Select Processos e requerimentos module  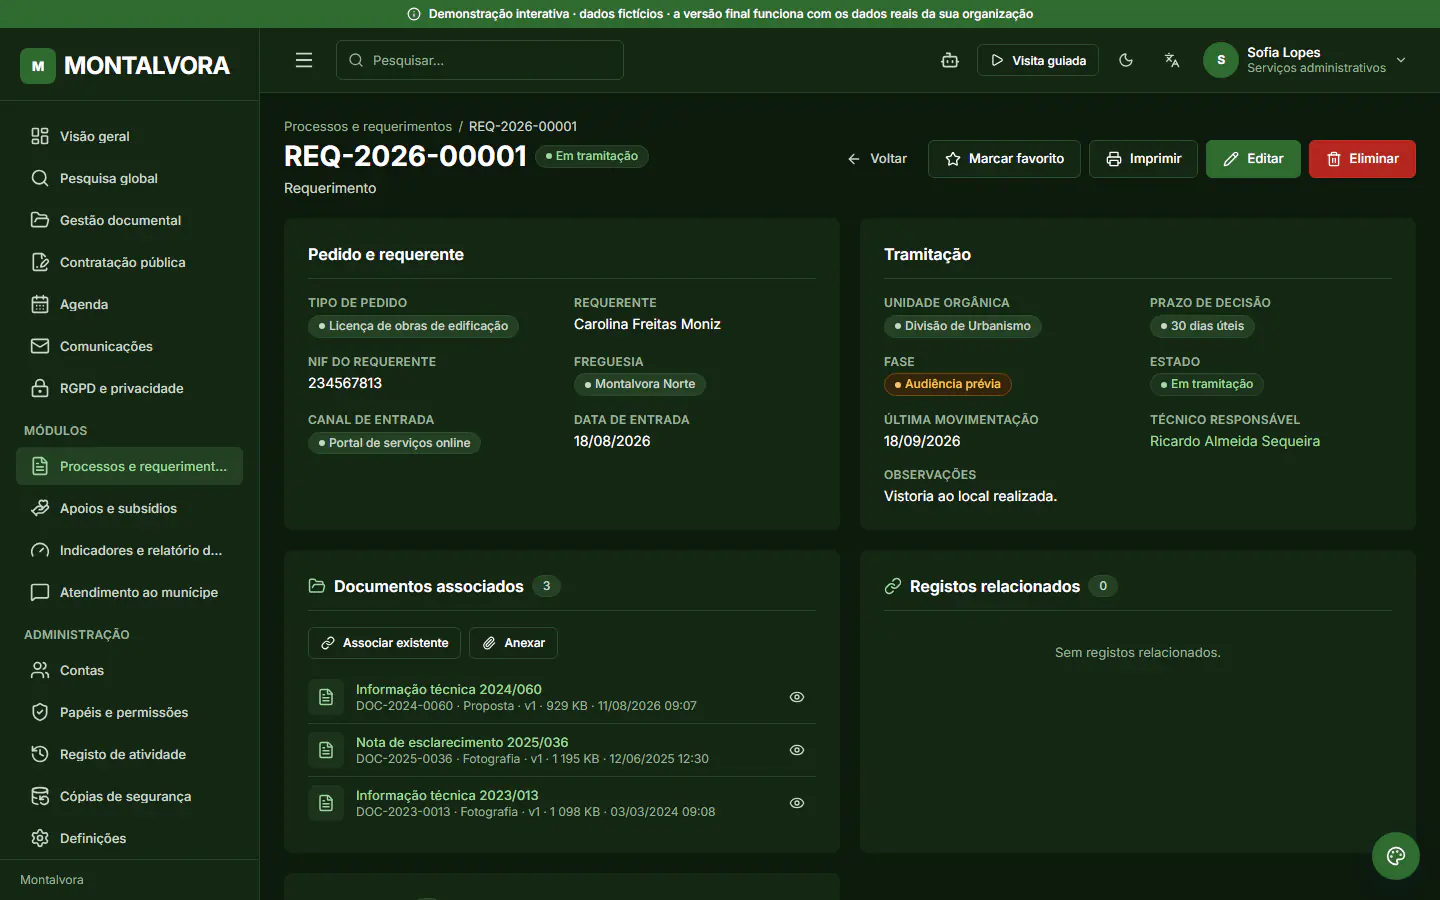point(129,466)
